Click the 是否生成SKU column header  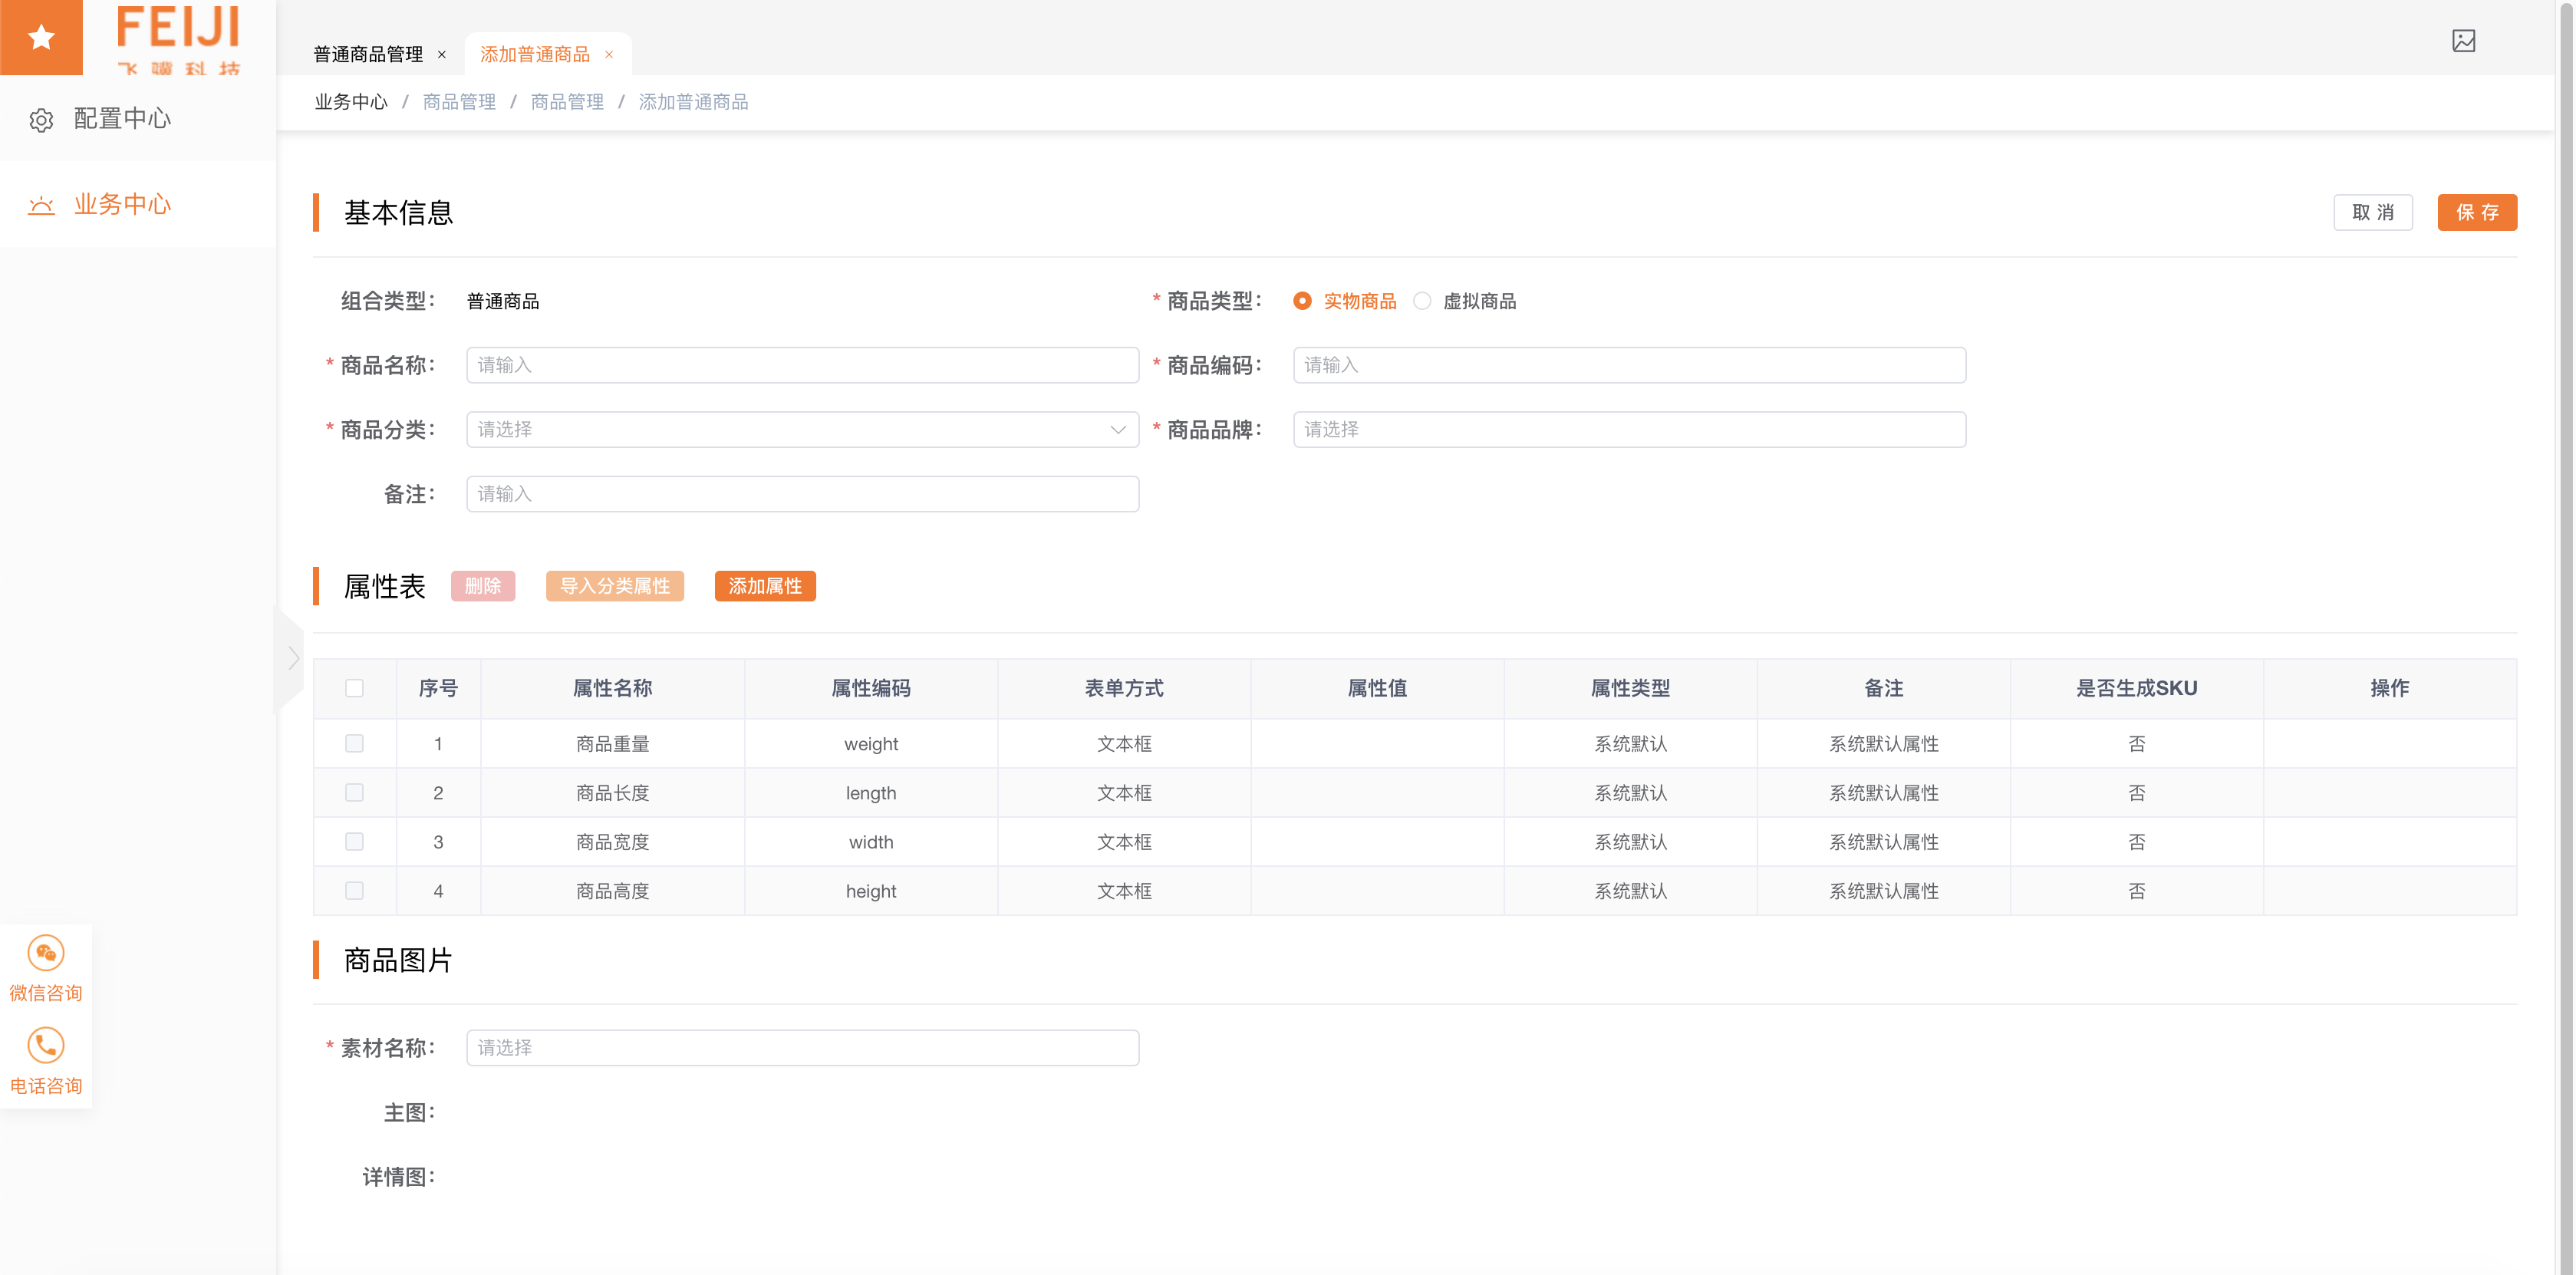(2136, 688)
